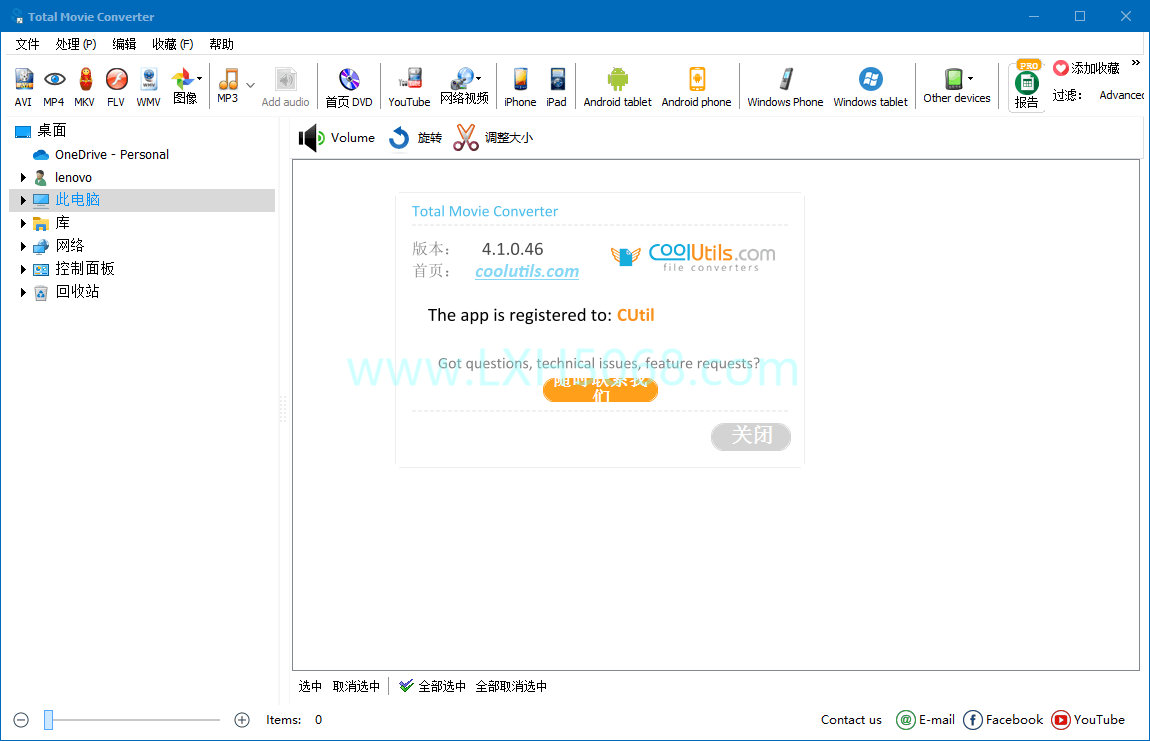
Task: Click 调整大小 resize scissors tool
Action: coord(494,137)
